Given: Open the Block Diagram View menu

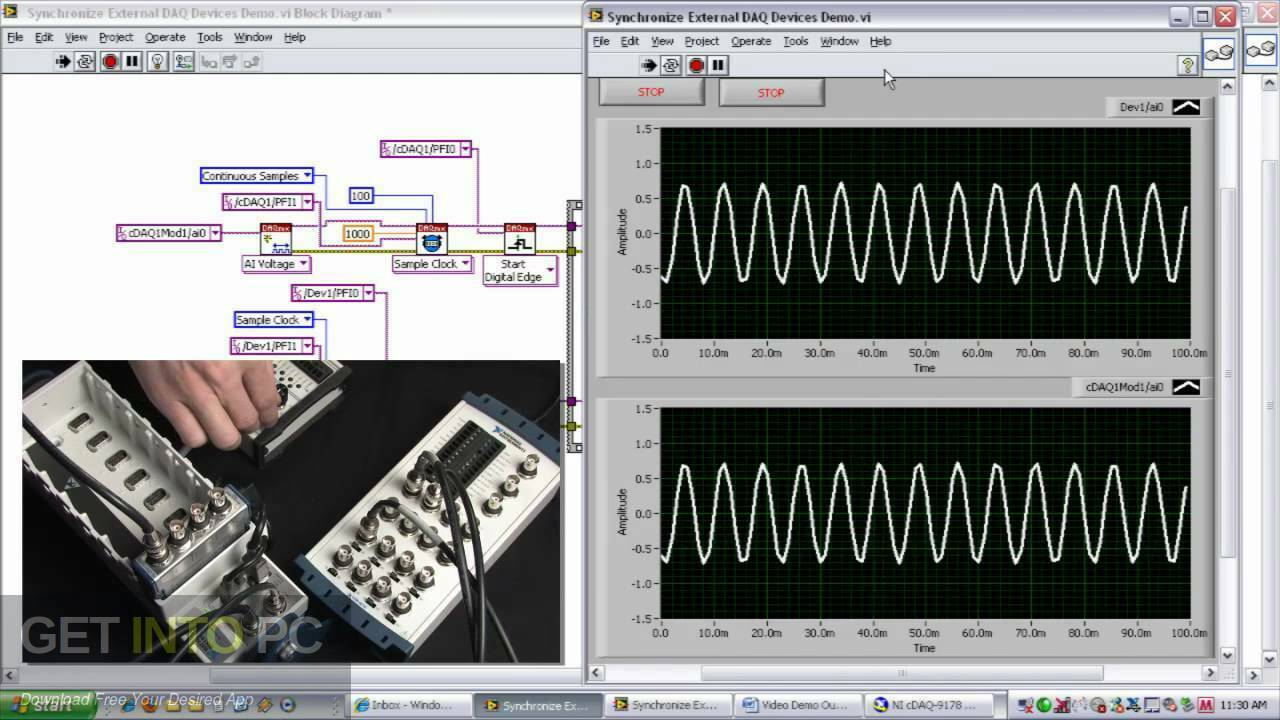Looking at the screenshot, I should 76,37.
